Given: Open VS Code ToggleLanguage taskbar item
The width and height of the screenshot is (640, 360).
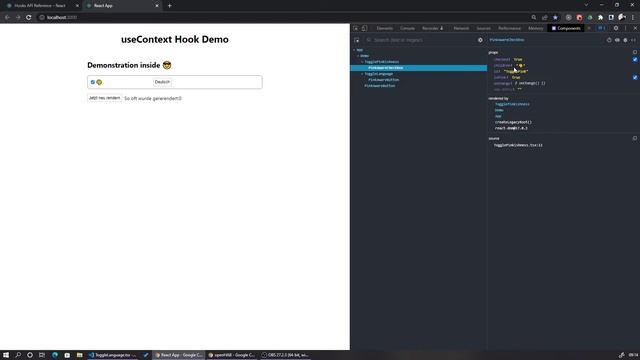Looking at the screenshot, I should point(113,355).
